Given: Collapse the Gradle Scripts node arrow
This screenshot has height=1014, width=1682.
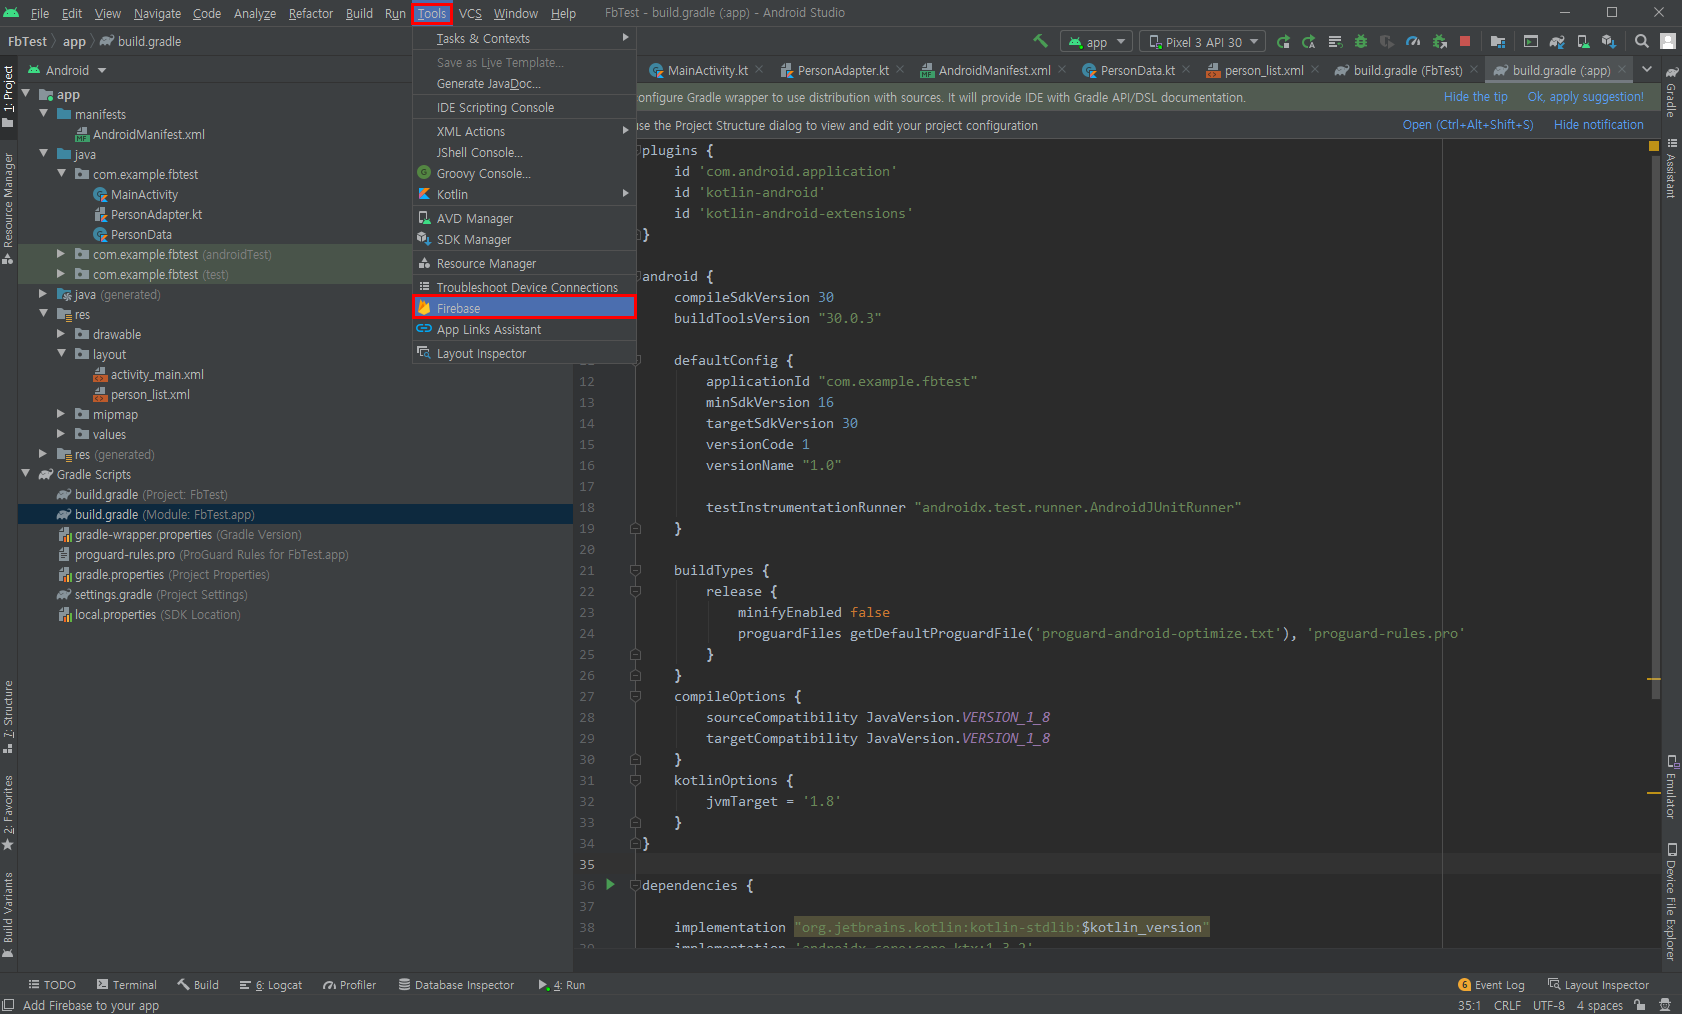Looking at the screenshot, I should pyautogui.click(x=26, y=474).
